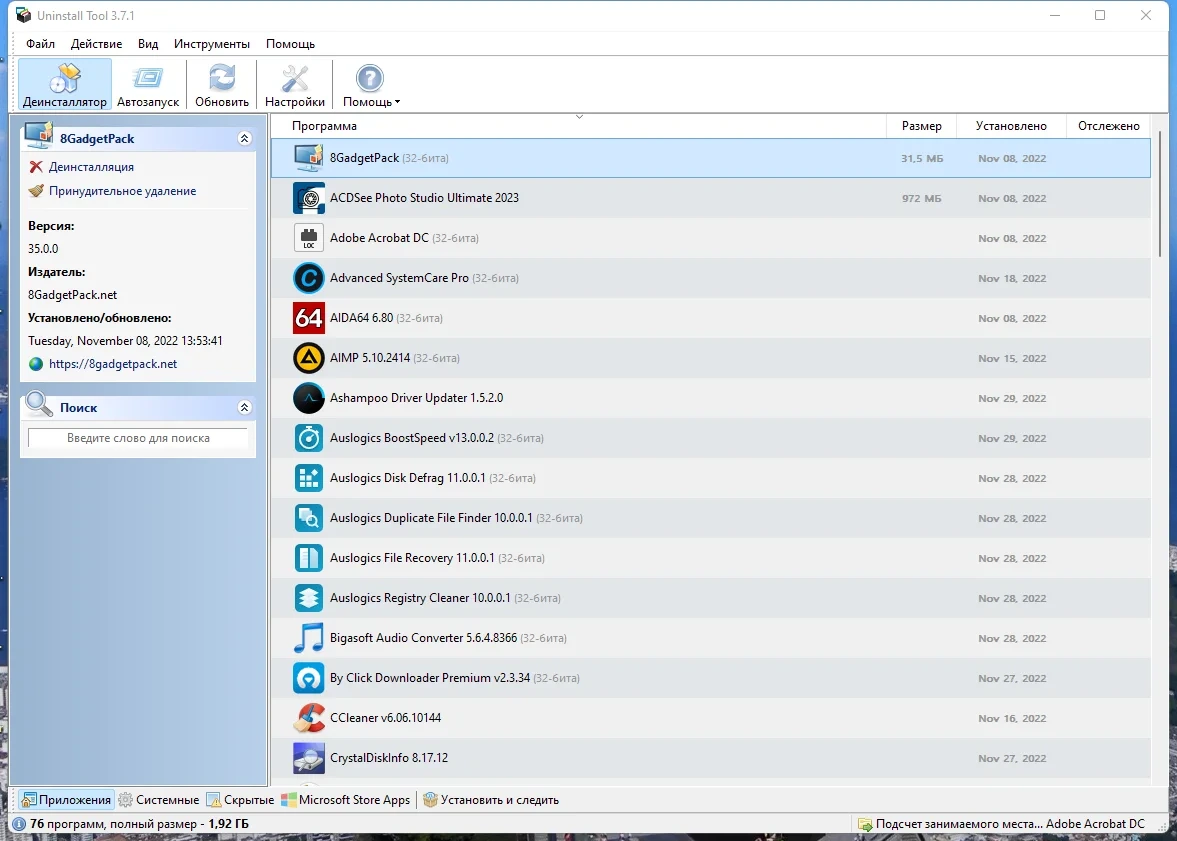Switch to the Приложения tab

[x=66, y=800]
